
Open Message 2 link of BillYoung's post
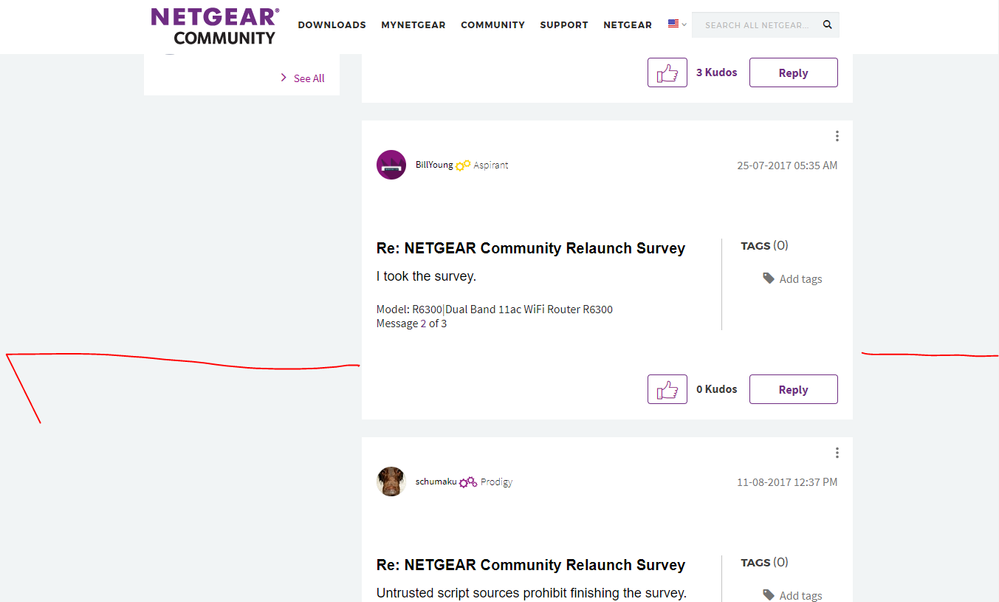pos(423,324)
